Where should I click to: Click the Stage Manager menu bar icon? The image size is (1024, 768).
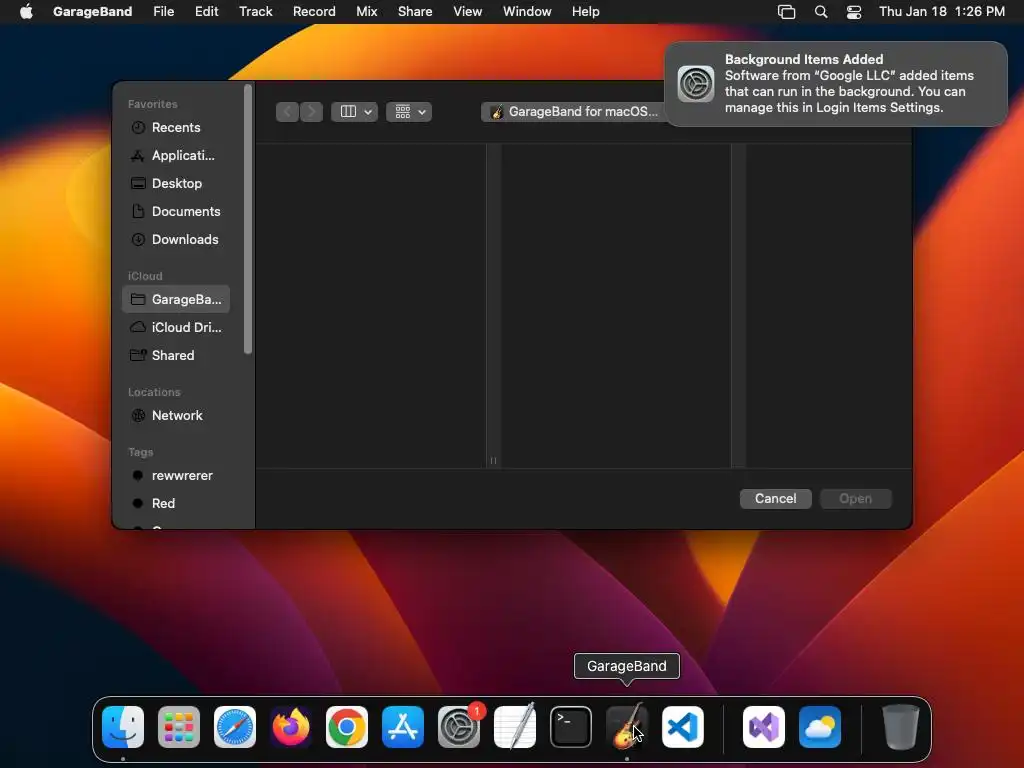pos(786,12)
